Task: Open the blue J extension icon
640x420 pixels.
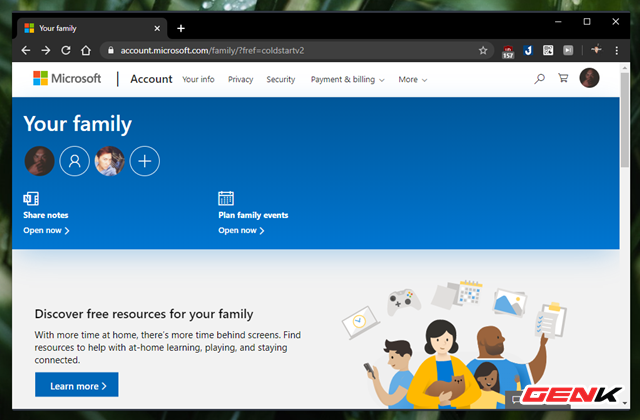Action: [528, 50]
